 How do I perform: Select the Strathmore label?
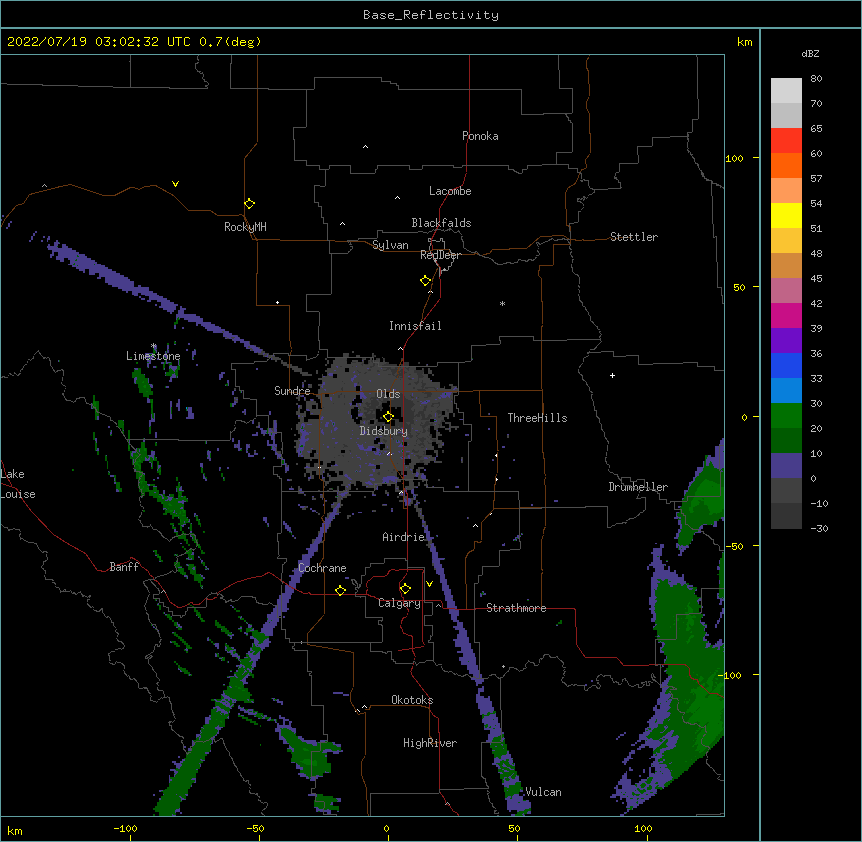tap(516, 608)
